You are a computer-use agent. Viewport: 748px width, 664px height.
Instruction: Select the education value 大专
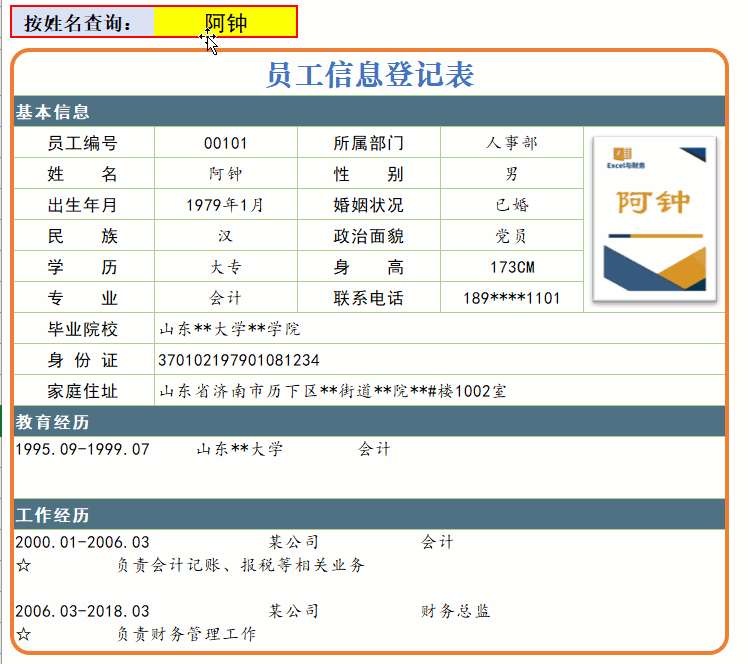click(x=226, y=267)
